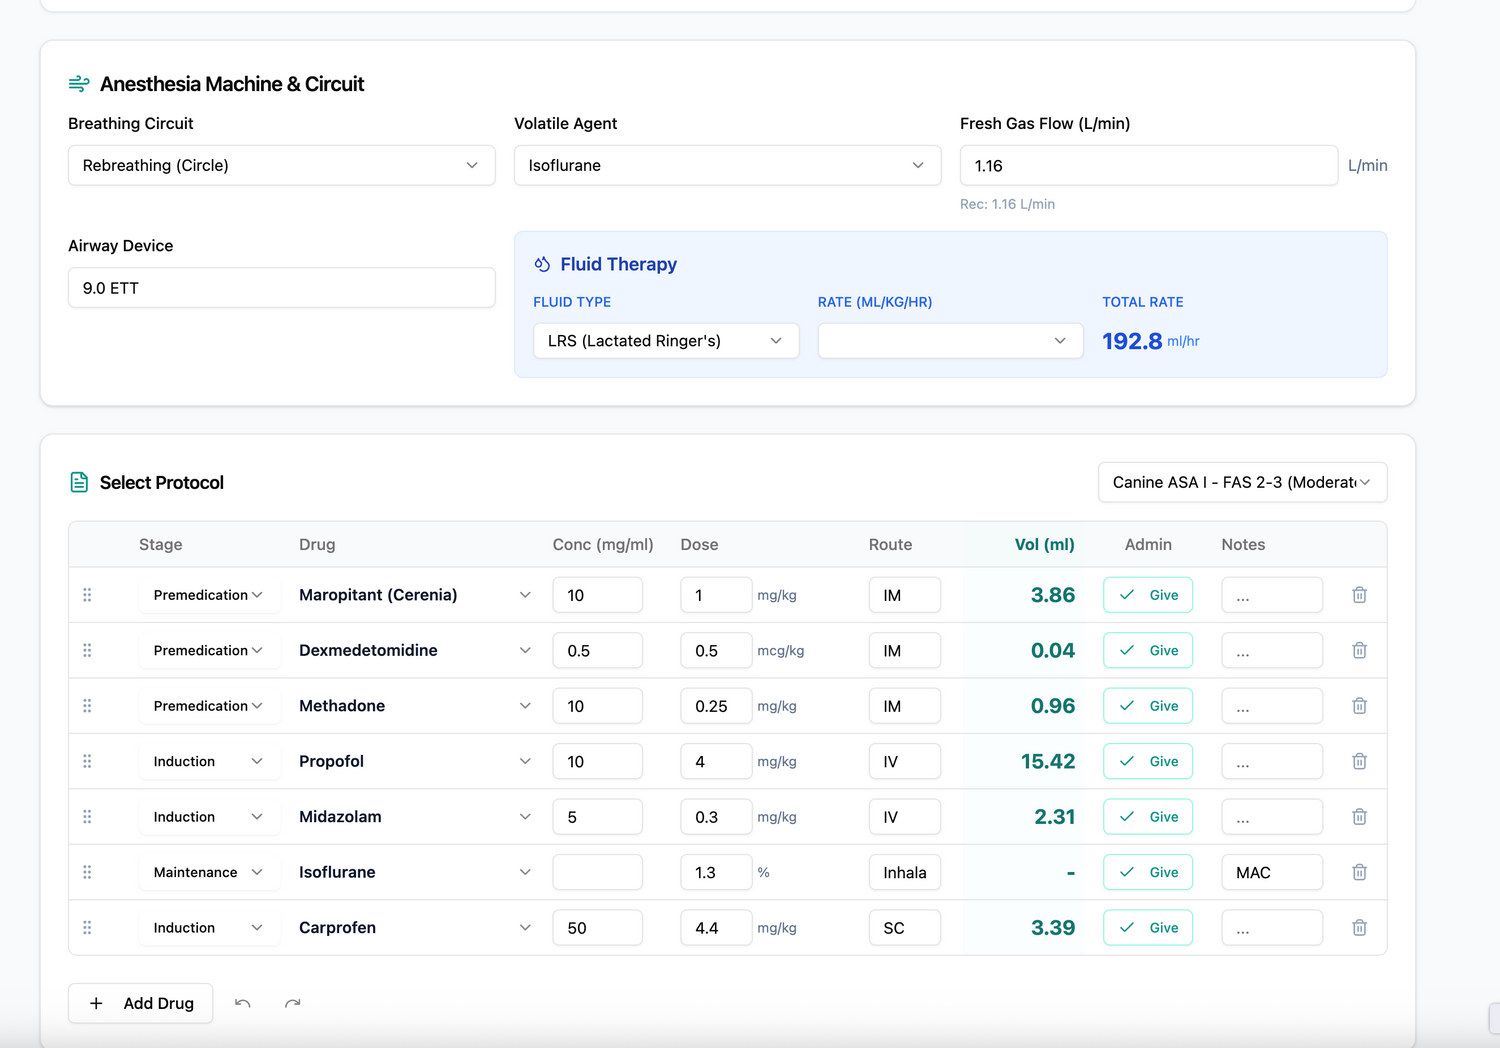The width and height of the screenshot is (1500, 1048).
Task: Click the undo arrow icon
Action: pyautogui.click(x=242, y=1003)
